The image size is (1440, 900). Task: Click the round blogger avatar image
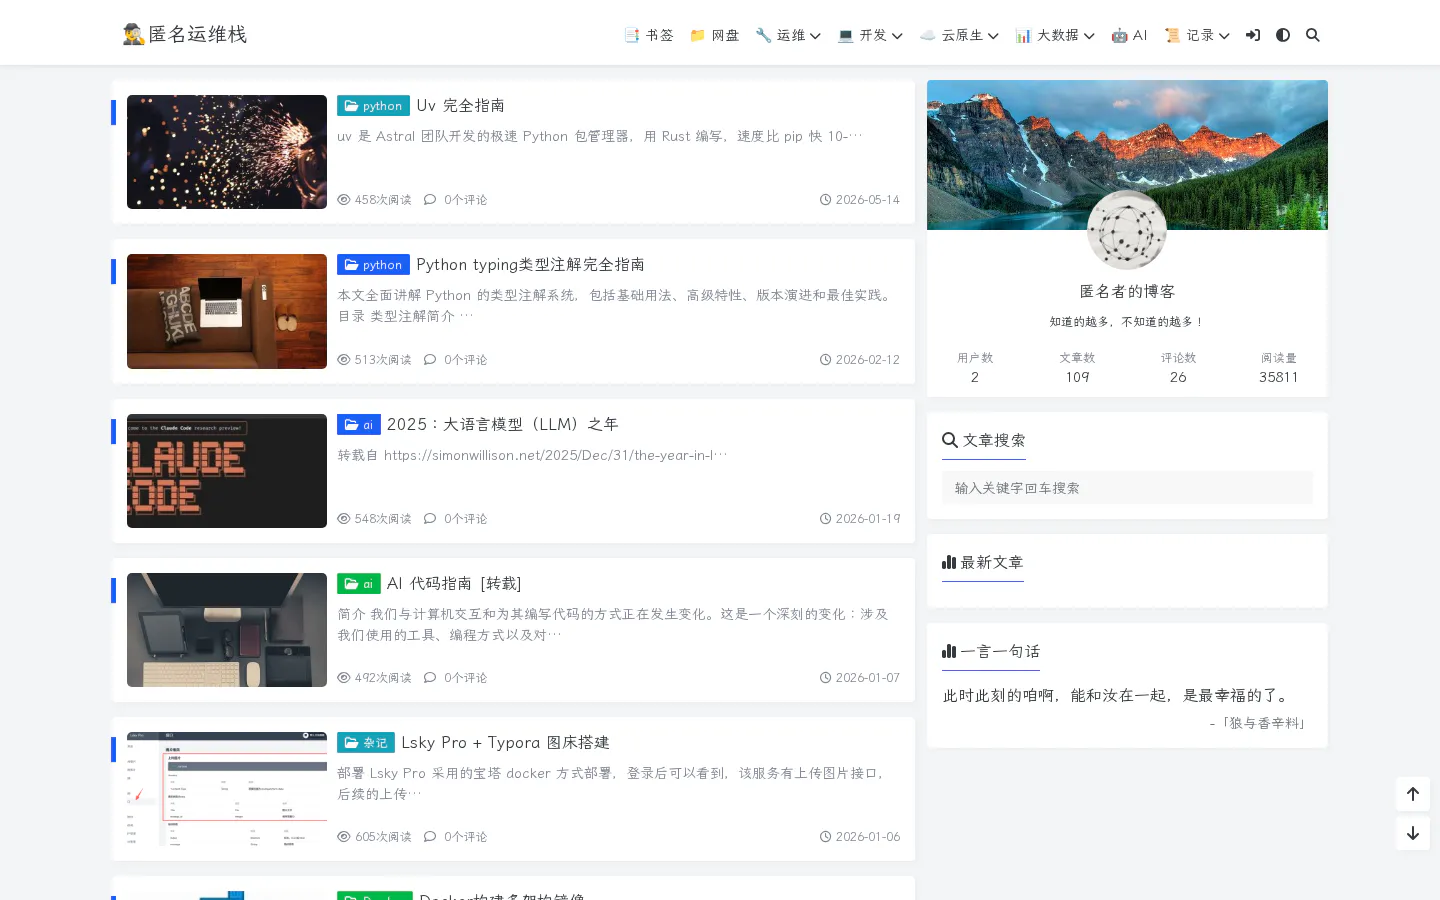coord(1127,230)
